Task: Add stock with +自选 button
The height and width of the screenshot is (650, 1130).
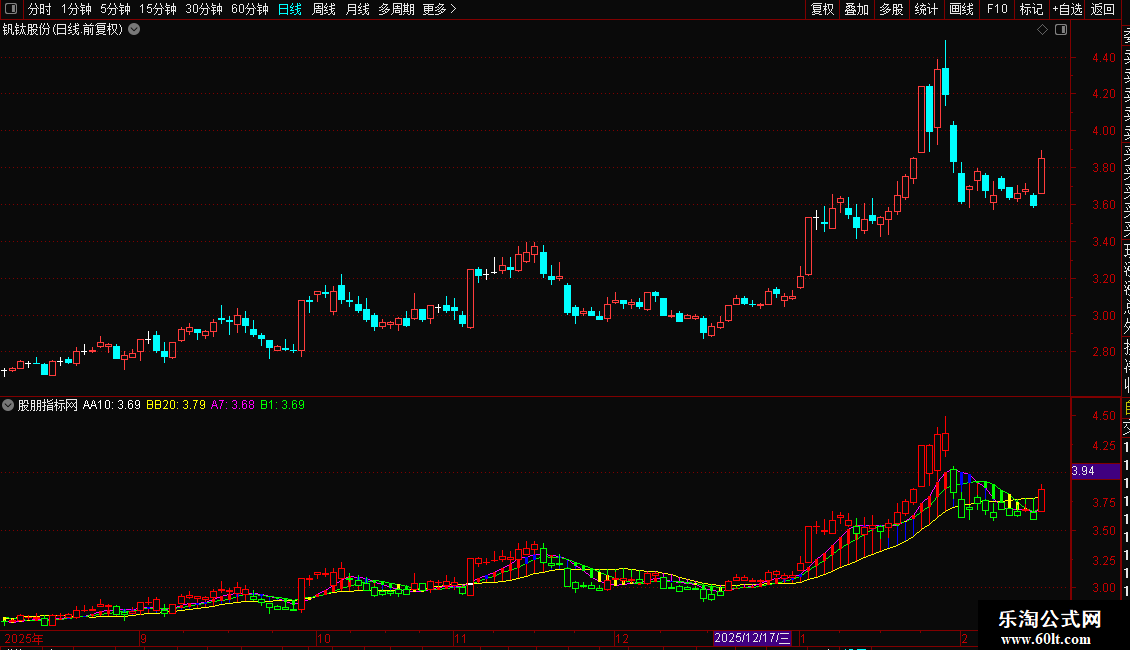Action: click(x=1067, y=9)
